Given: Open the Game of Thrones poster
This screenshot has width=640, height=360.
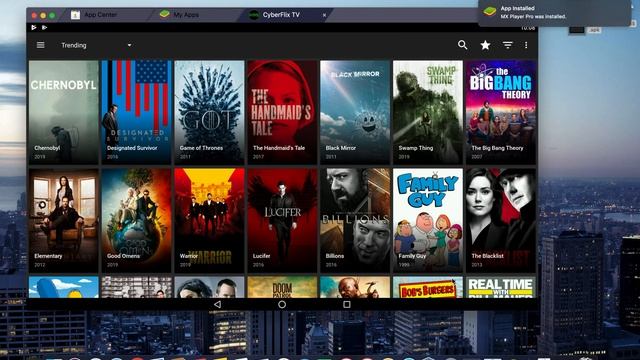Looking at the screenshot, I should tap(209, 112).
